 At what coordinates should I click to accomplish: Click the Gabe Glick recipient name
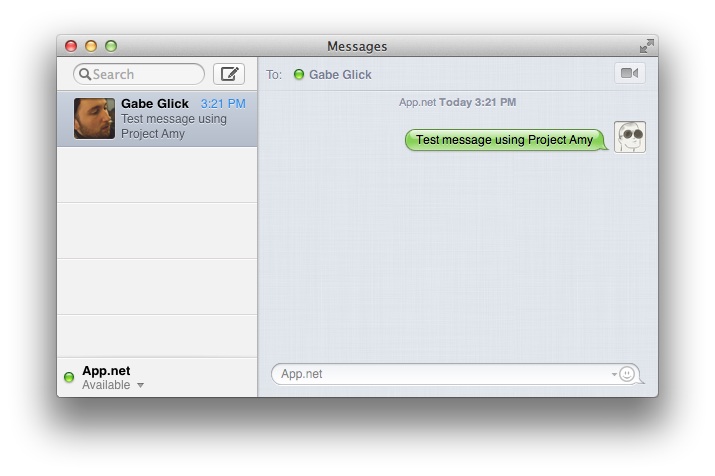[340, 74]
